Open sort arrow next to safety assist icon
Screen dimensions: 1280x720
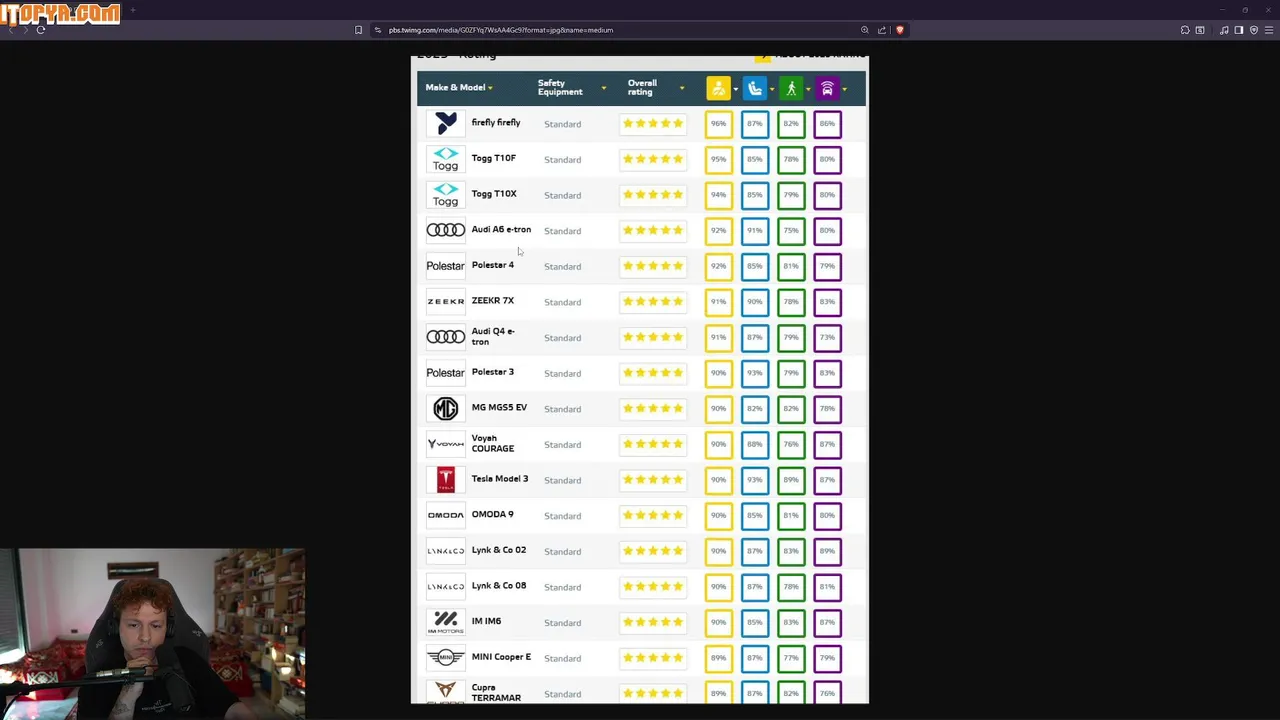click(845, 90)
